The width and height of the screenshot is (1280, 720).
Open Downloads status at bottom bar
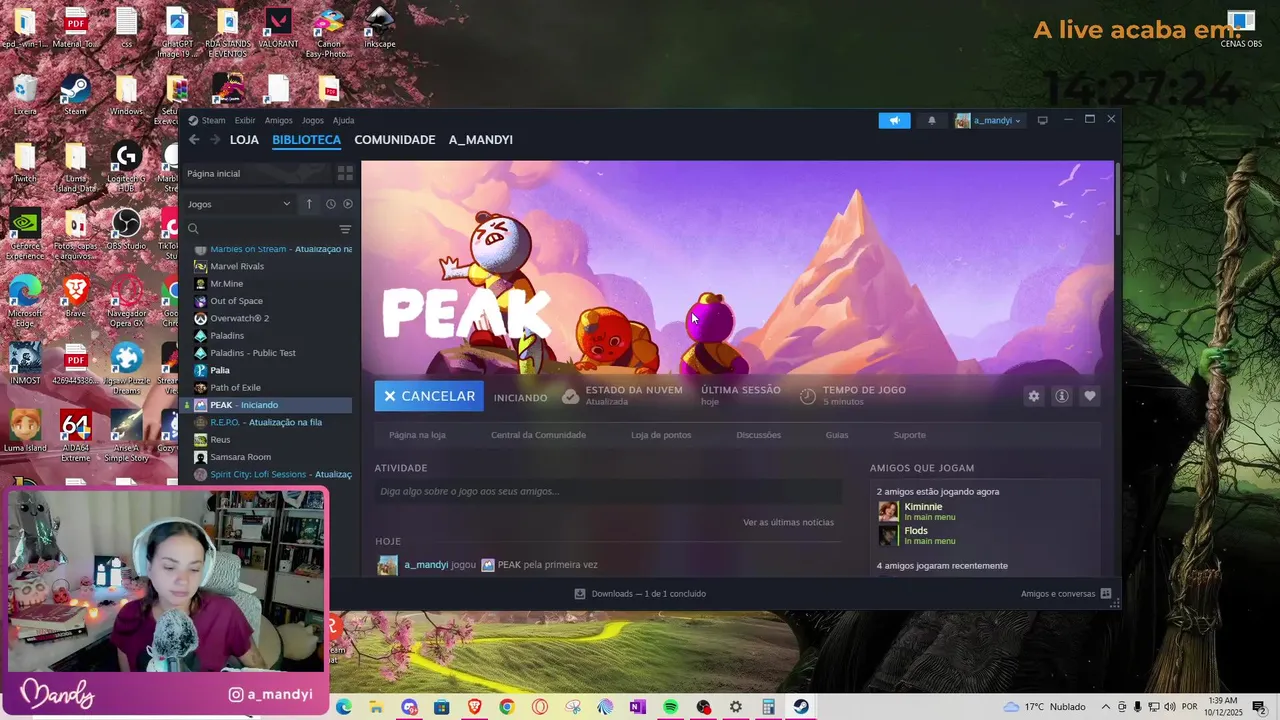click(640, 594)
